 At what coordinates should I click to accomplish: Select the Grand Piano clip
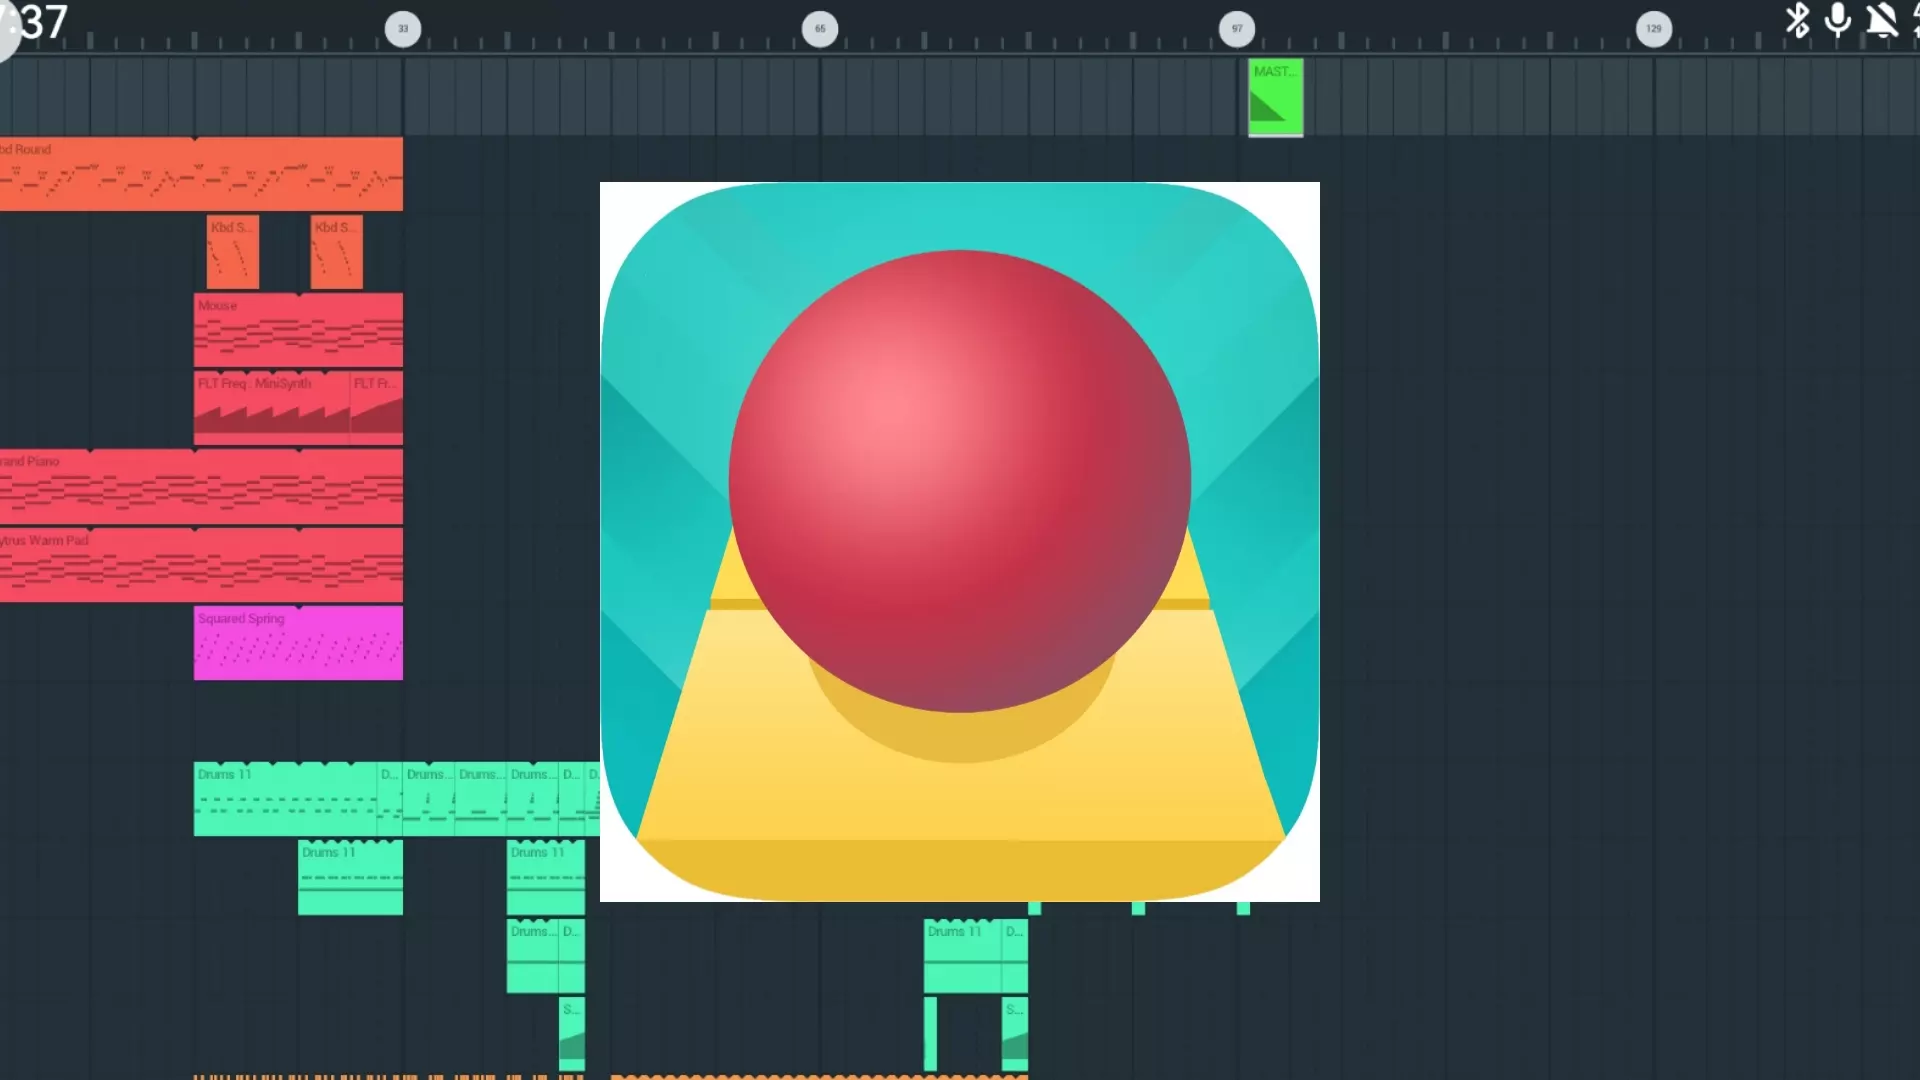(x=200, y=487)
